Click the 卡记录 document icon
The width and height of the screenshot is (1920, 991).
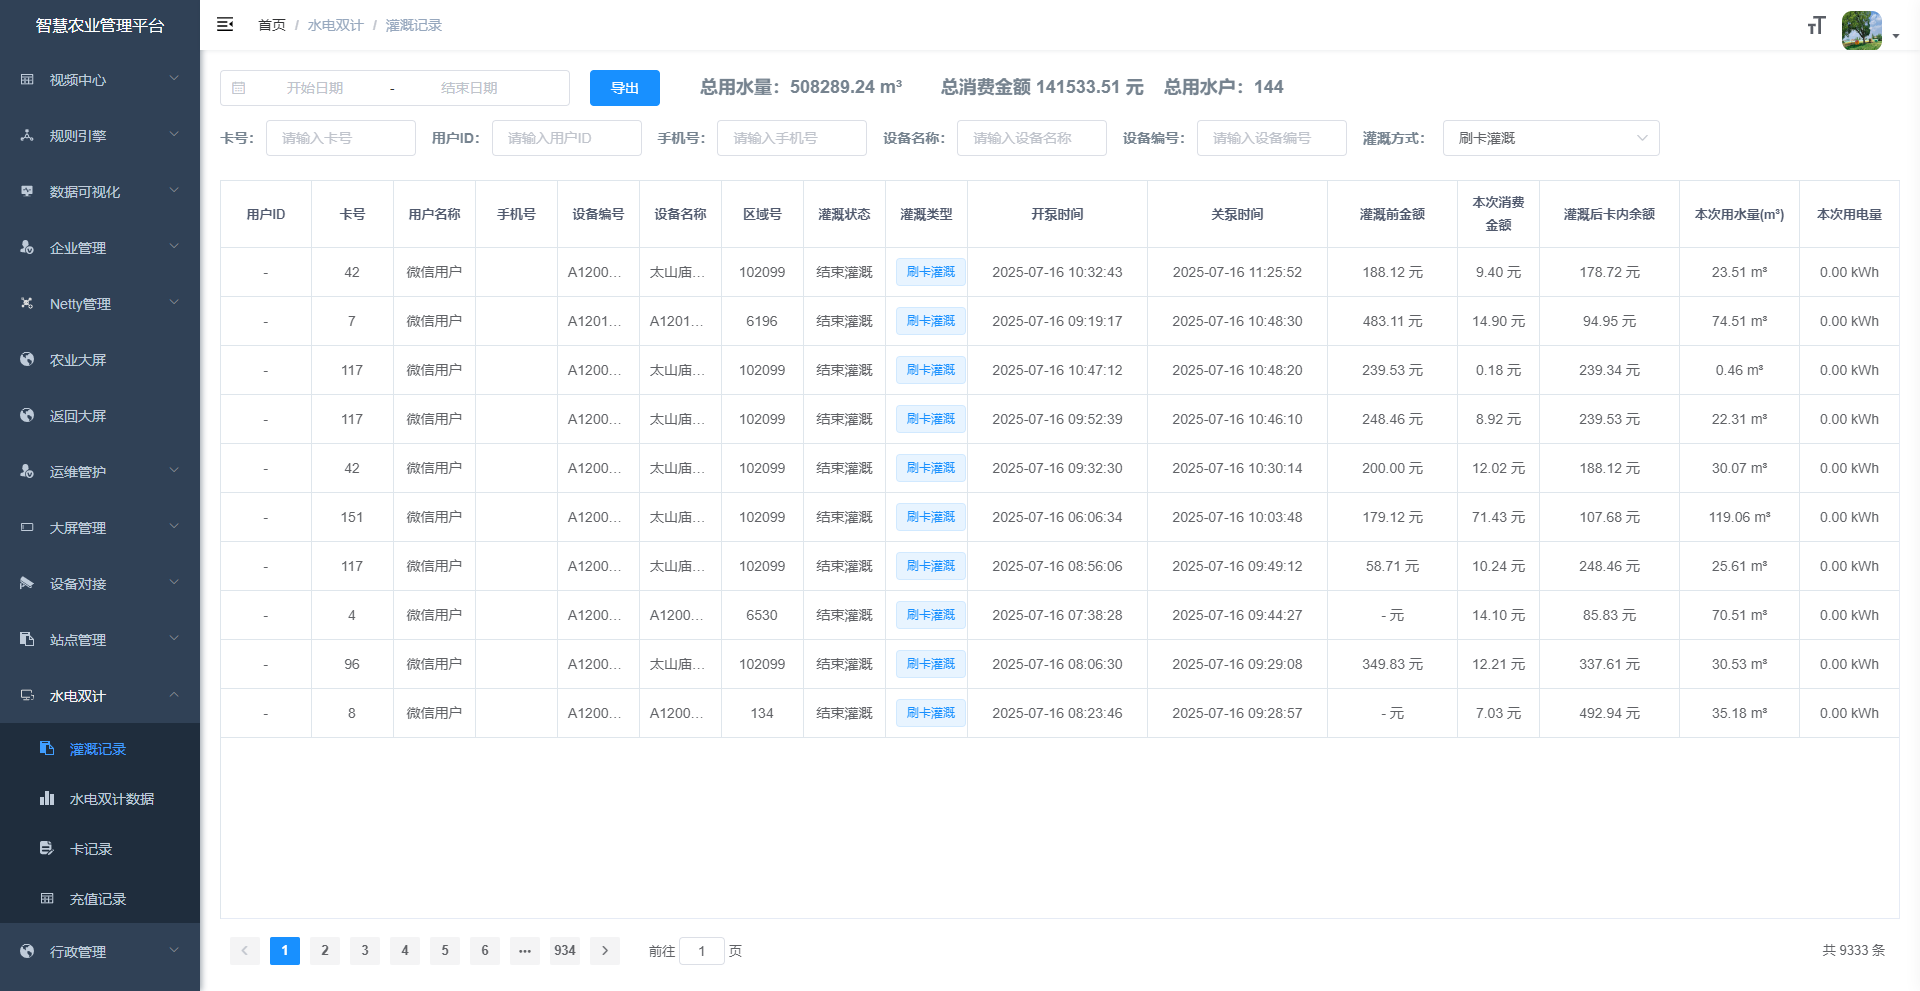click(47, 849)
